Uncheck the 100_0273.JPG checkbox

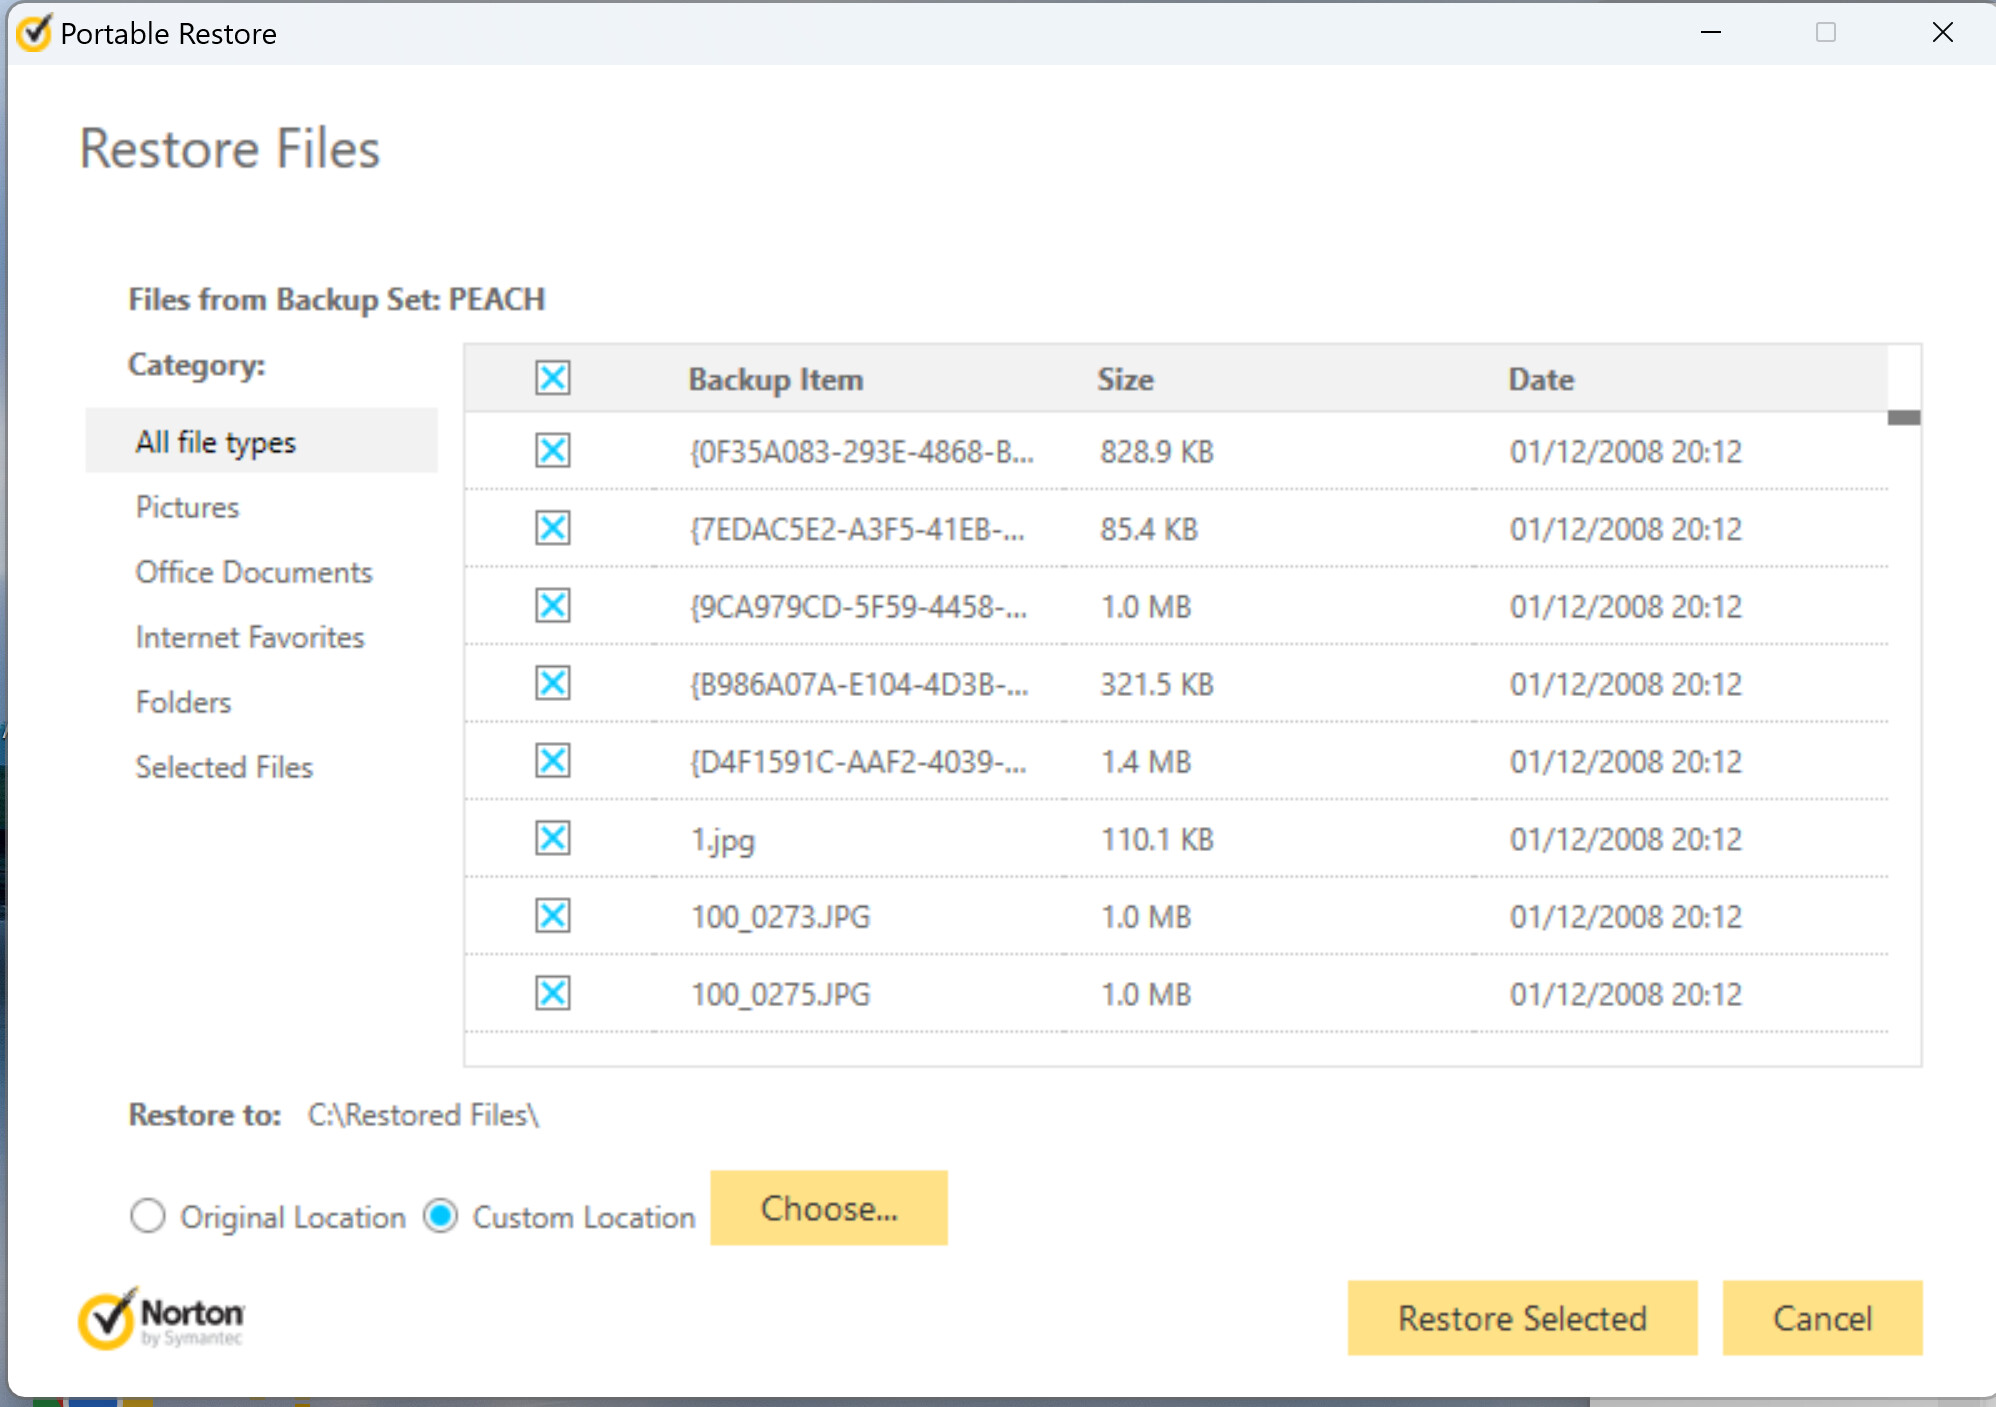552,916
